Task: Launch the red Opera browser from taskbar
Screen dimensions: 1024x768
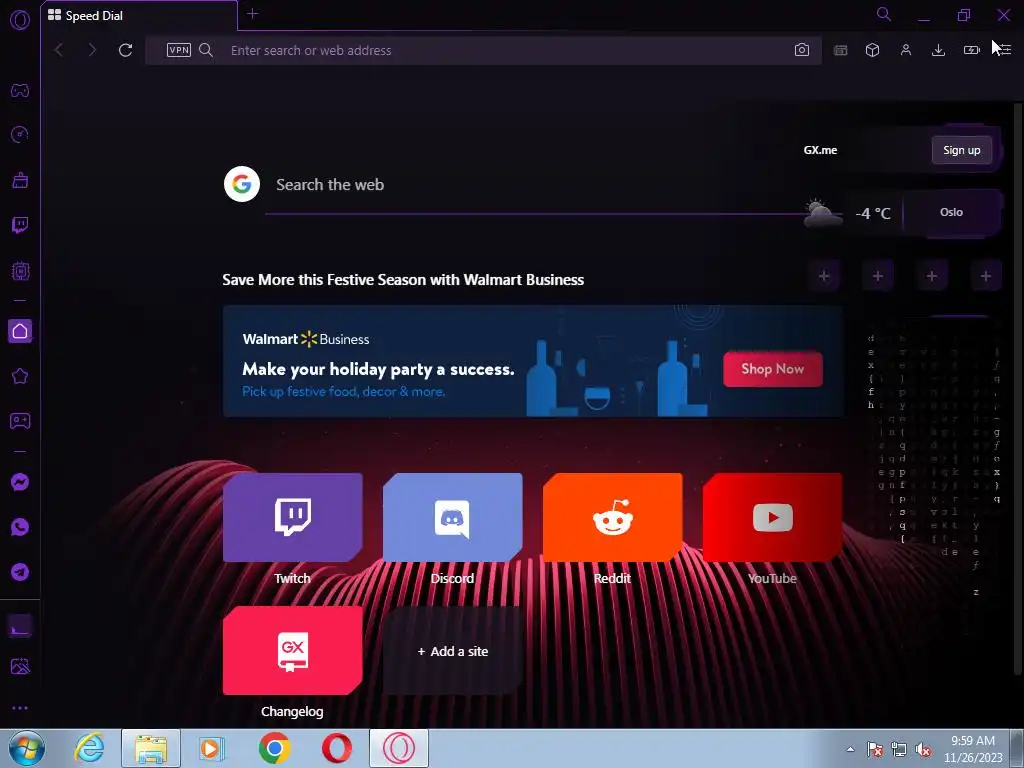Action: pos(336,748)
